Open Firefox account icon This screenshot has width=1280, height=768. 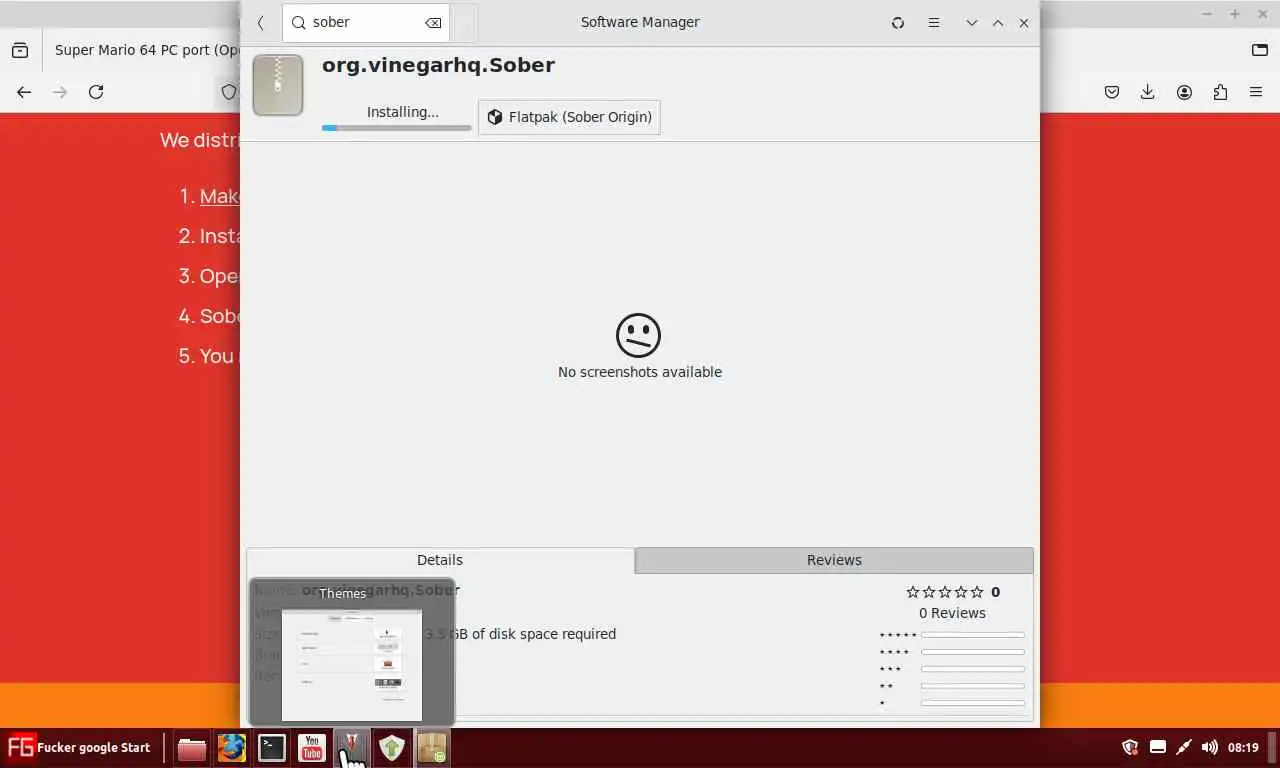pos(1184,92)
